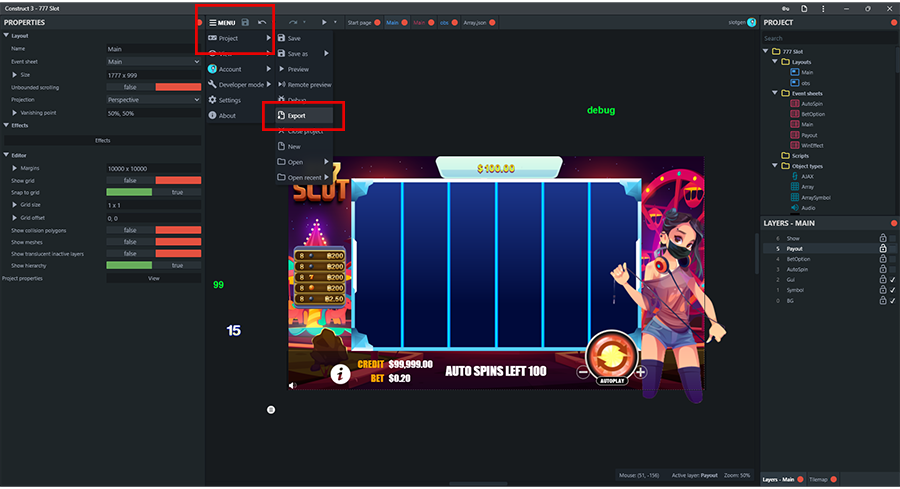This screenshot has height=489, width=900.
Task: Collapse the Editor section
Action: (6, 155)
